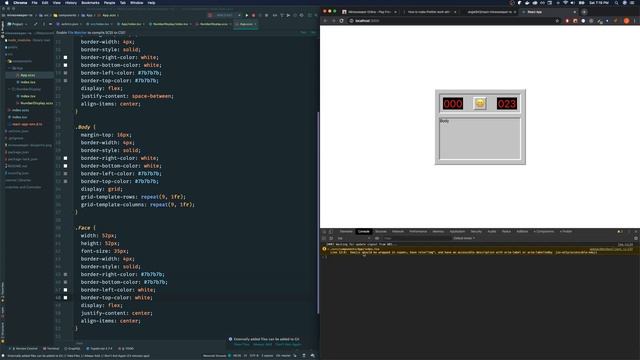Click the editor vertical scrollbar

click(x=318, y=212)
